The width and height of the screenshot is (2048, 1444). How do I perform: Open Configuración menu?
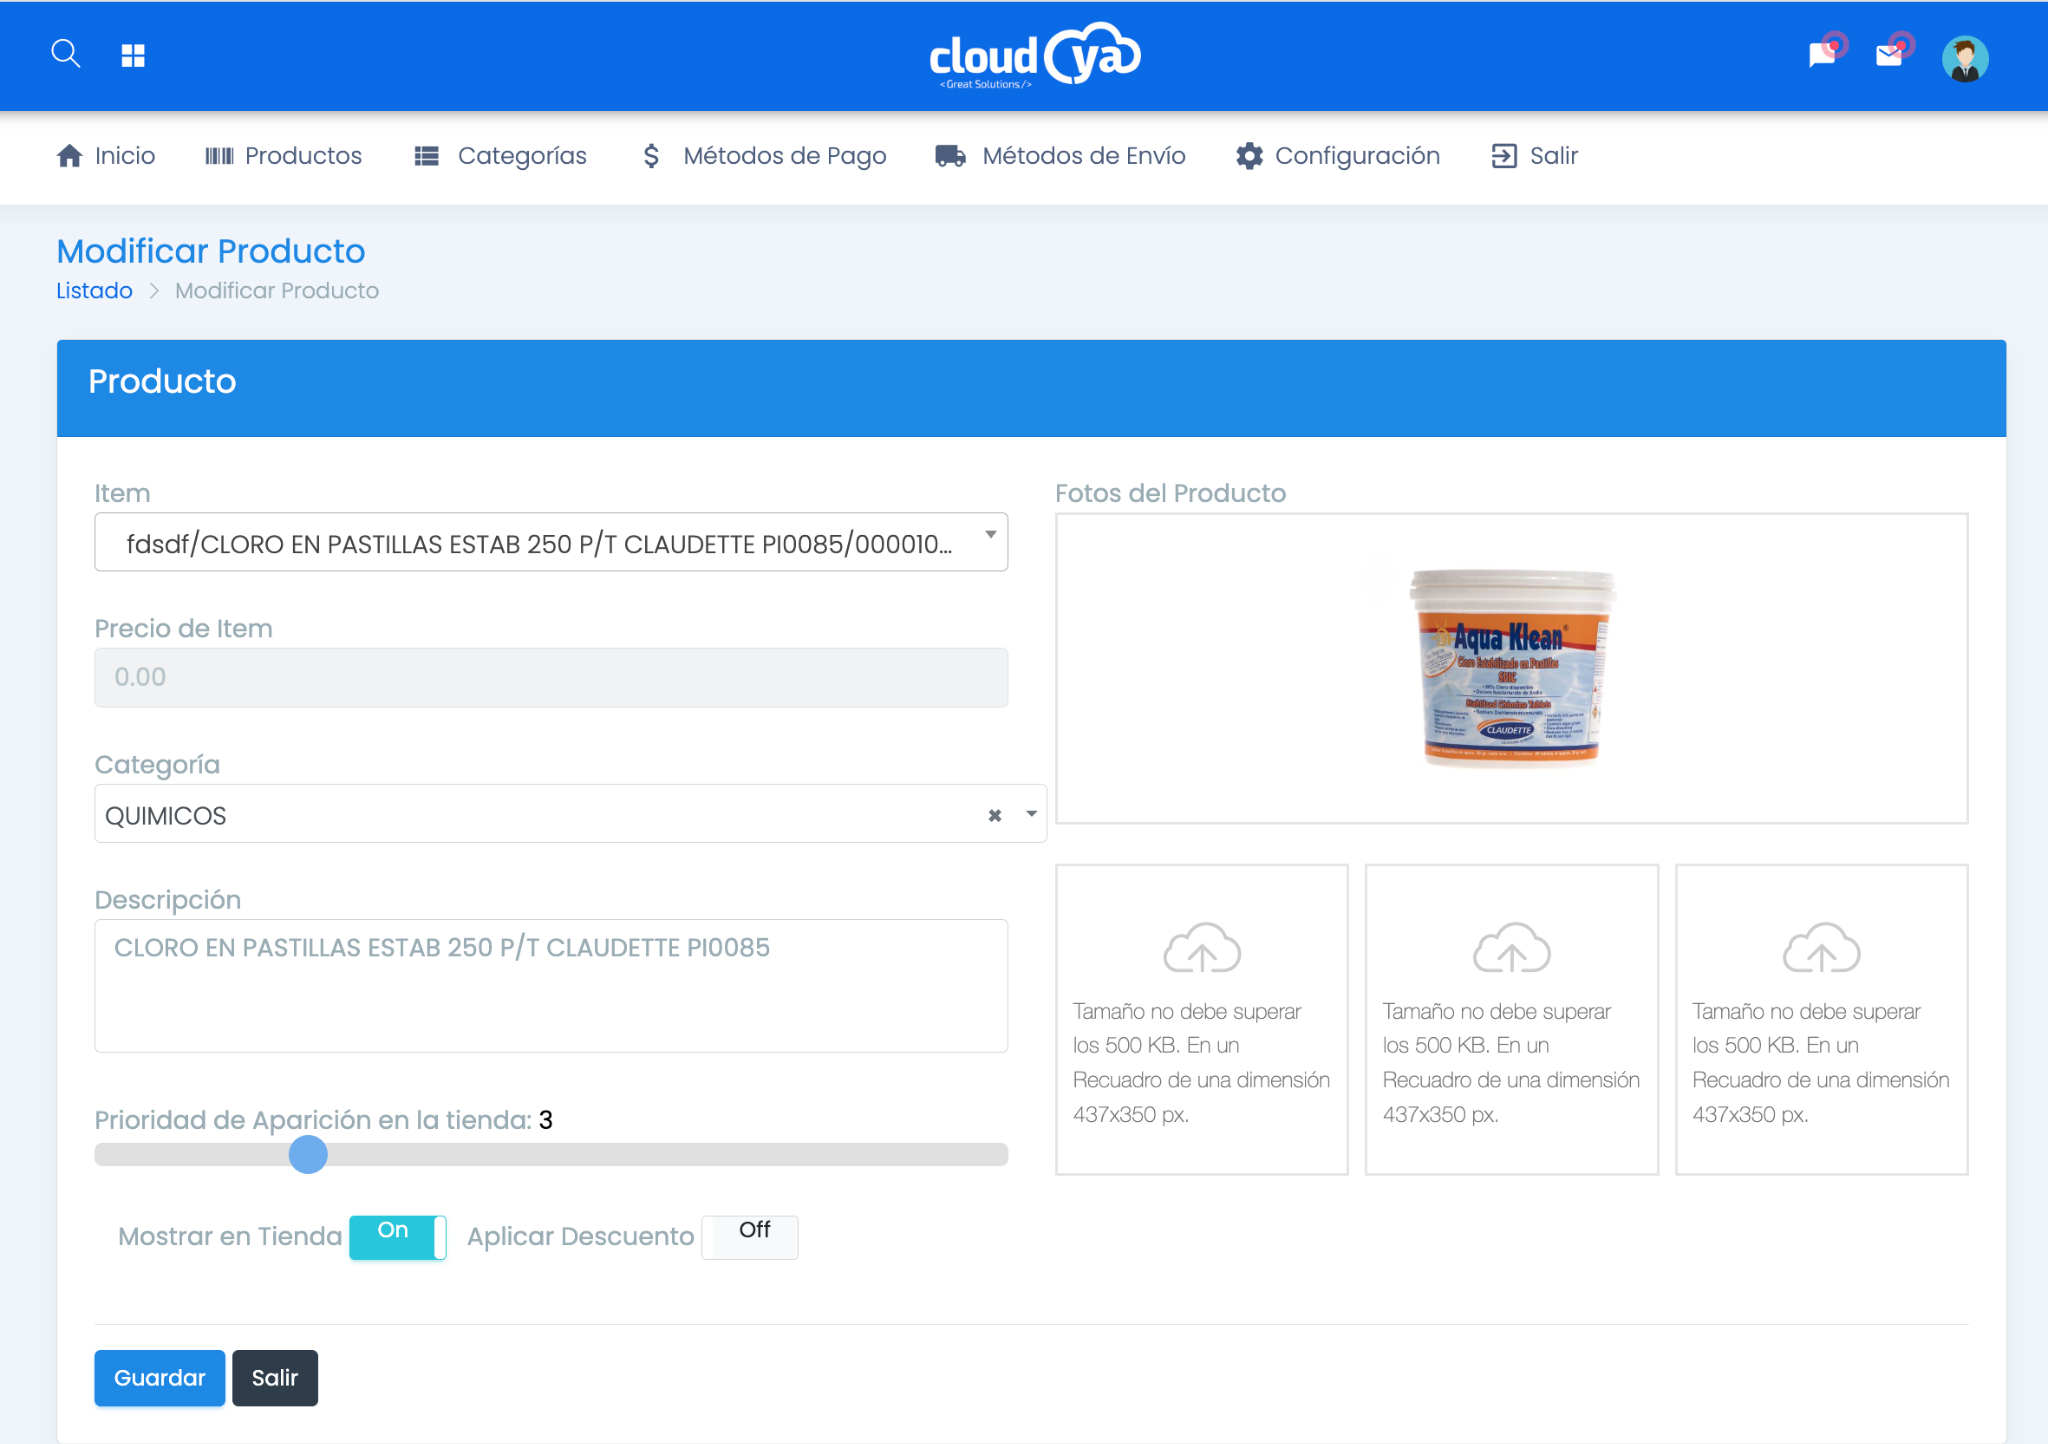1338,156
